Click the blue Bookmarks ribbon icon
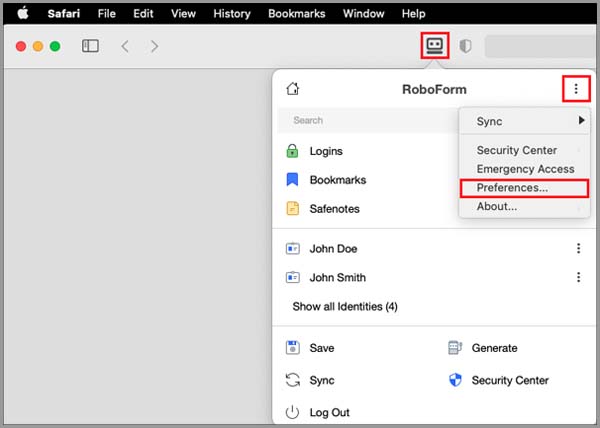The height and width of the screenshot is (428, 600). pyautogui.click(x=292, y=180)
